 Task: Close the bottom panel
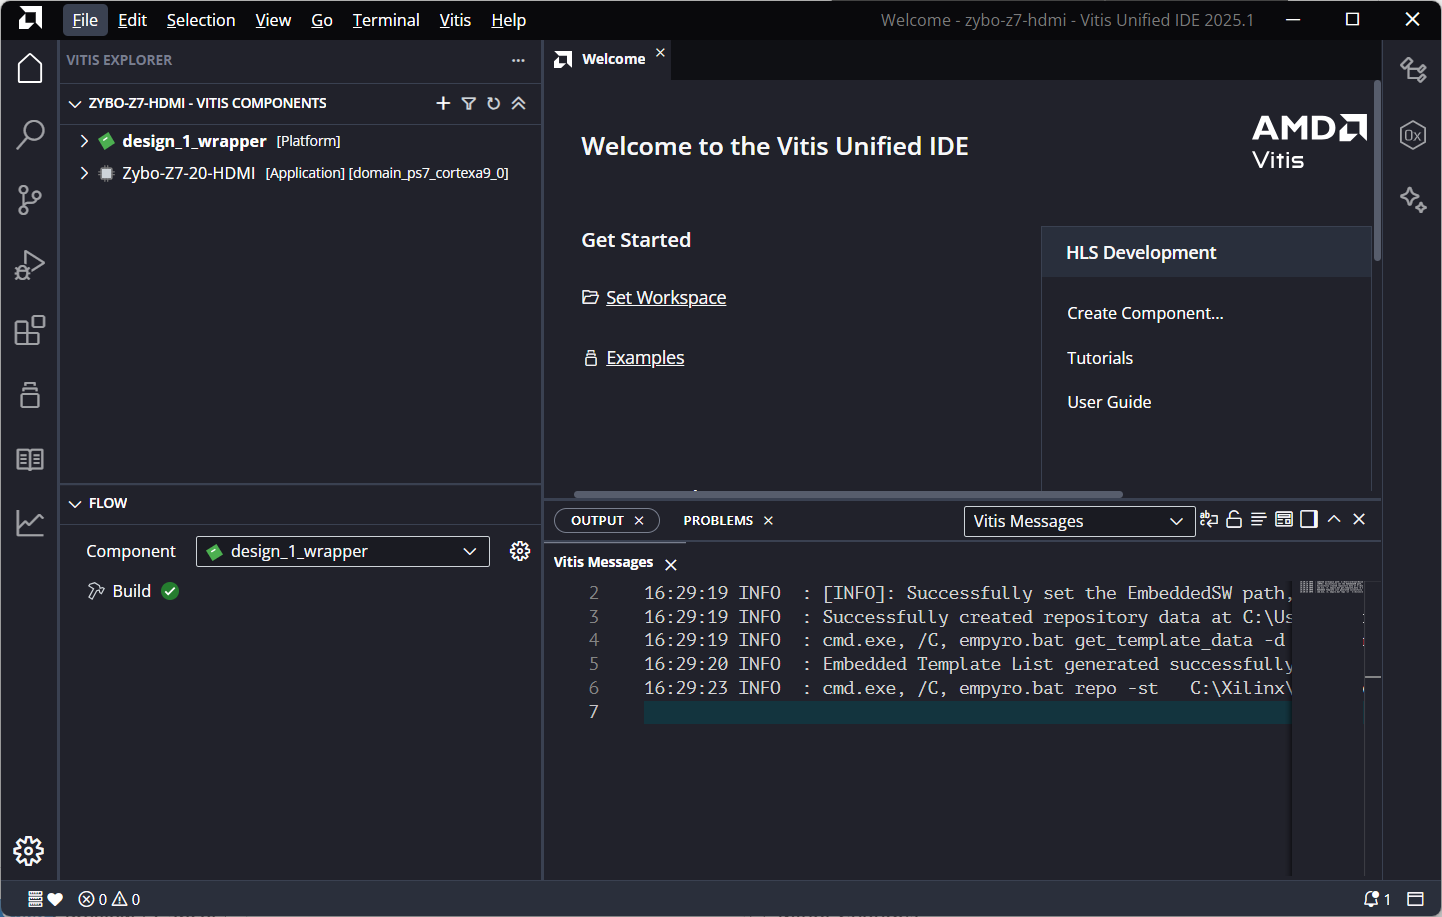(1359, 519)
